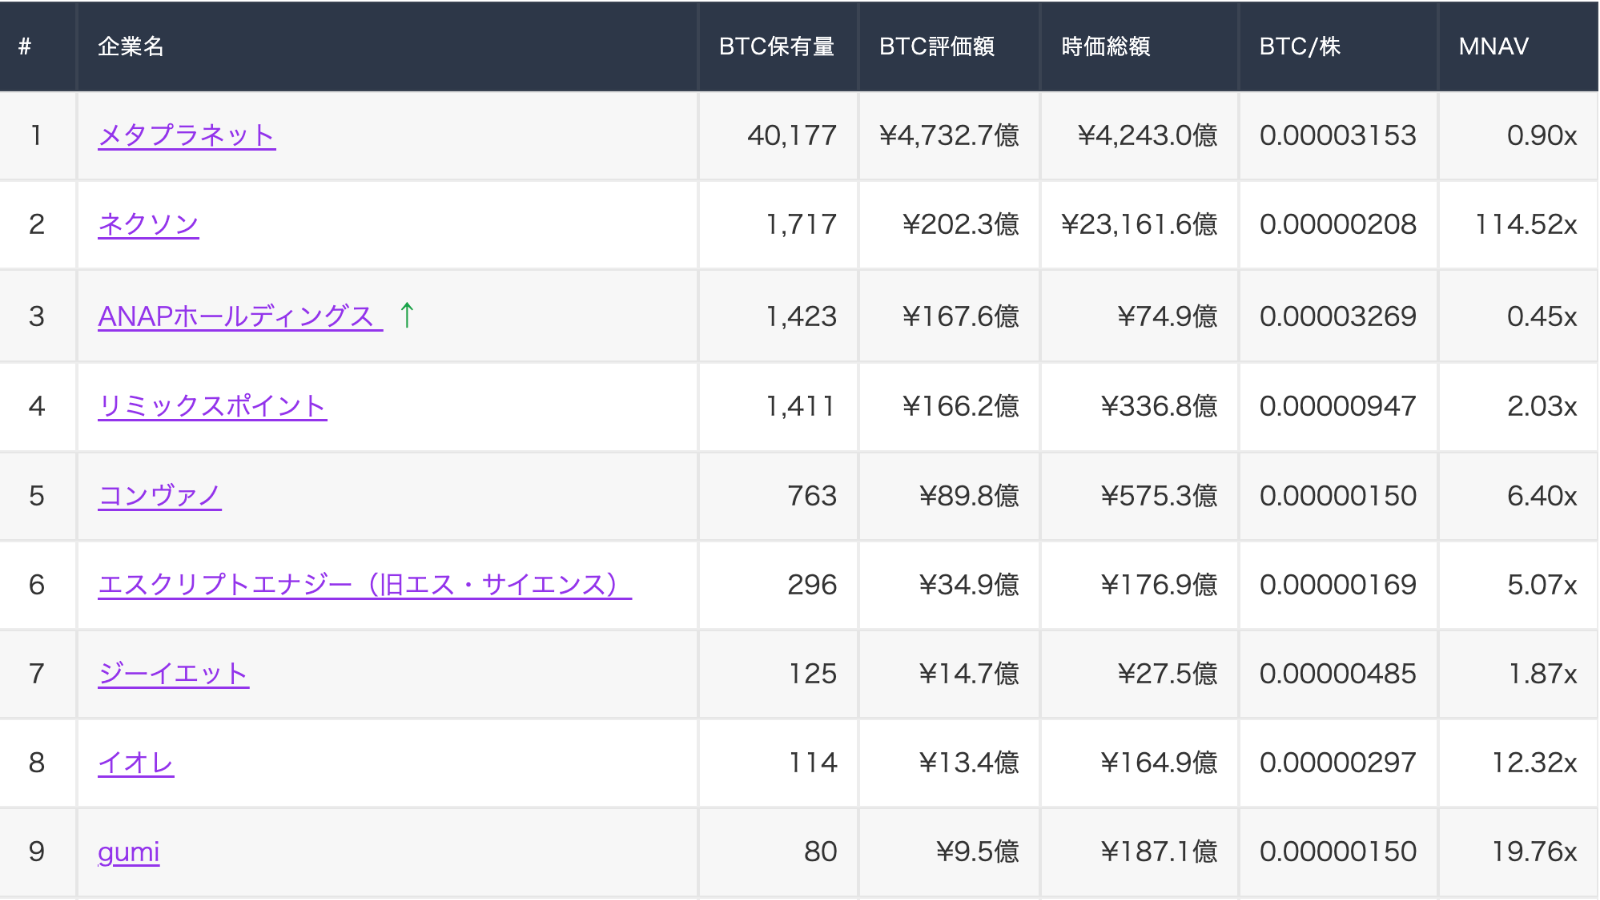Click row number 5 for コンヴァノ
Screen dimensions: 1600x900
(x=37, y=495)
